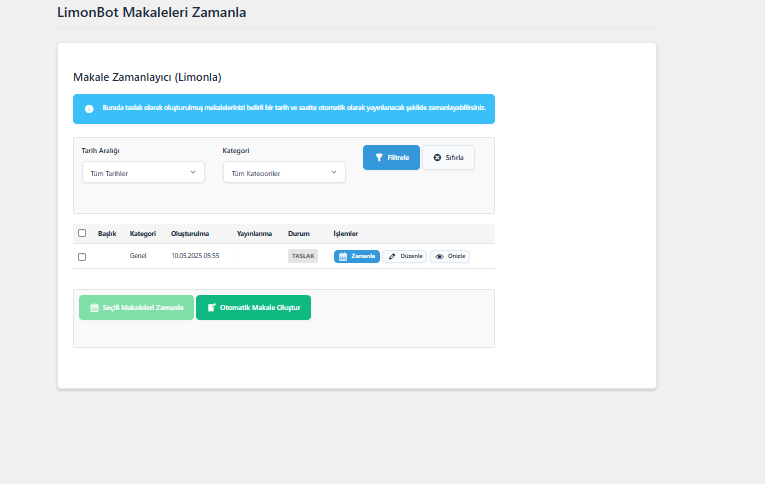Click the Sıfırla reset button

448,158
